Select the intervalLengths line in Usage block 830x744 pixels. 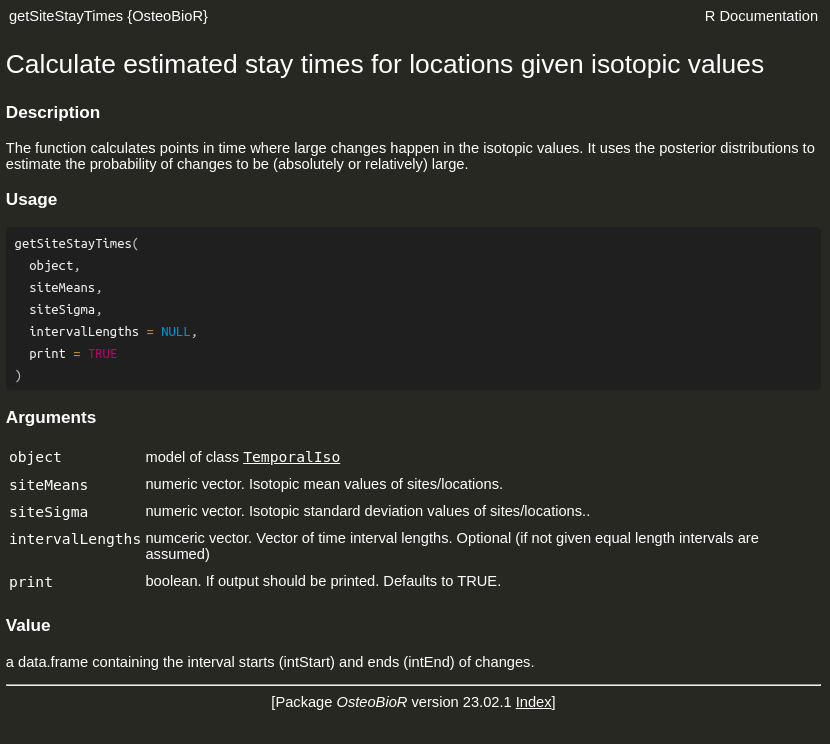pos(84,331)
